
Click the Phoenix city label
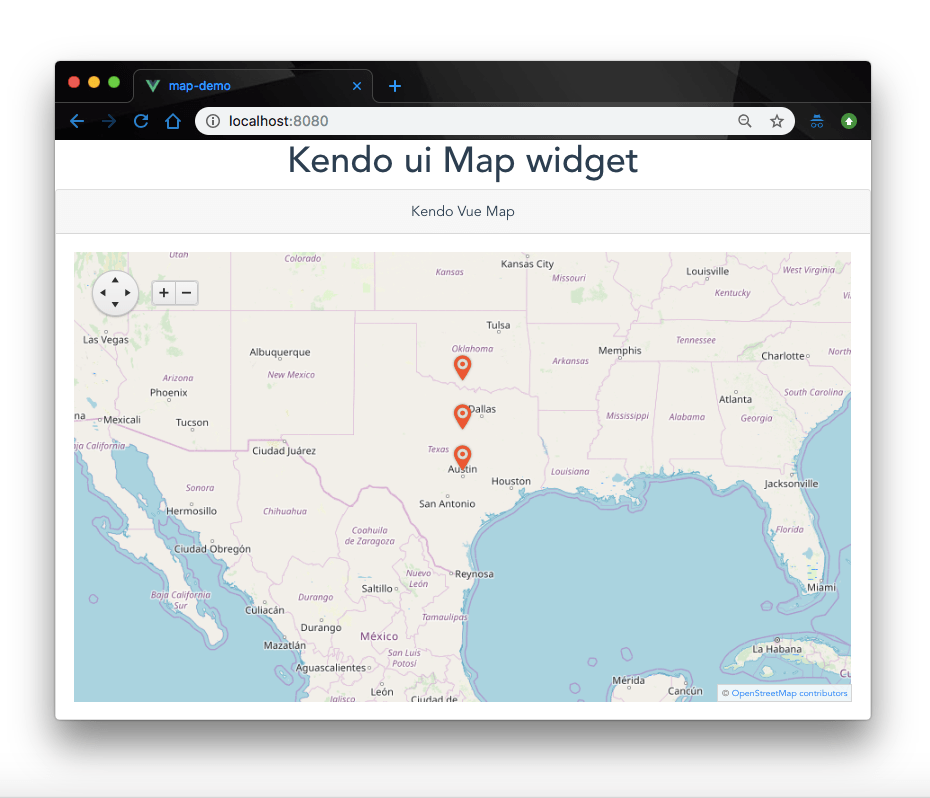pos(168,393)
